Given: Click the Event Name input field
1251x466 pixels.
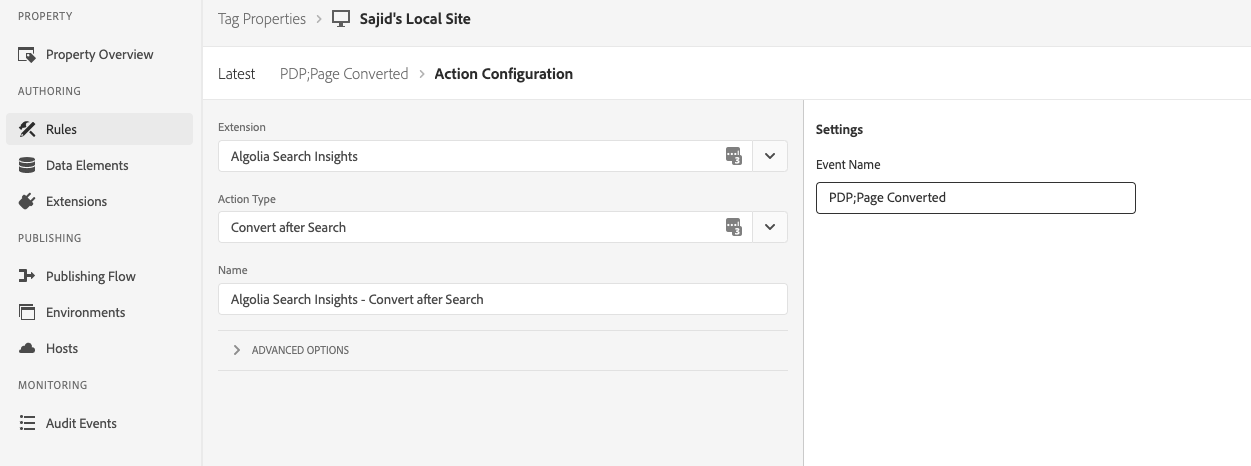Looking at the screenshot, I should click(976, 198).
